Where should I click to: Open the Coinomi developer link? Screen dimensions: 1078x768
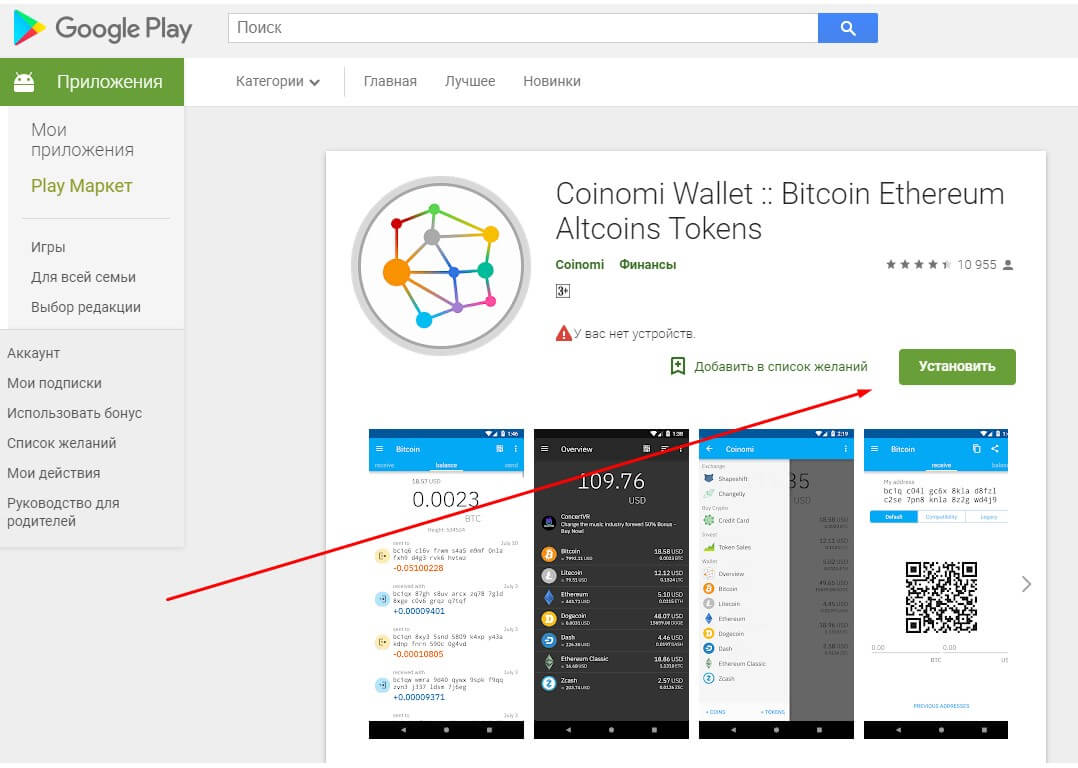(580, 265)
